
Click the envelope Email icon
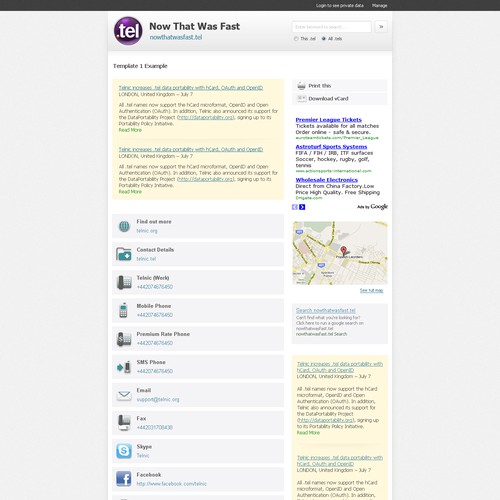point(124,395)
